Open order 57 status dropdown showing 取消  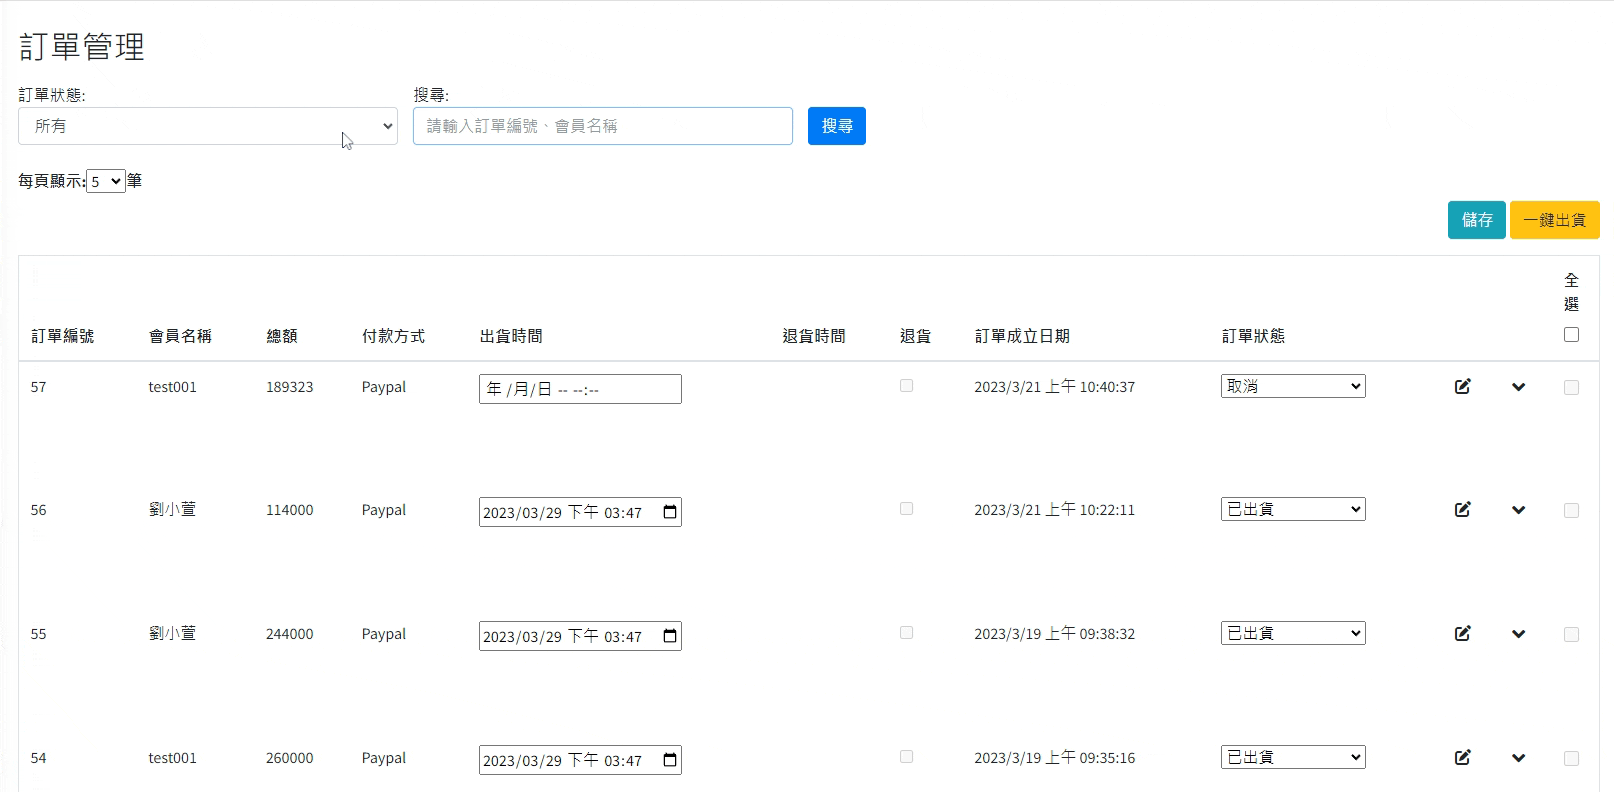tap(1293, 386)
